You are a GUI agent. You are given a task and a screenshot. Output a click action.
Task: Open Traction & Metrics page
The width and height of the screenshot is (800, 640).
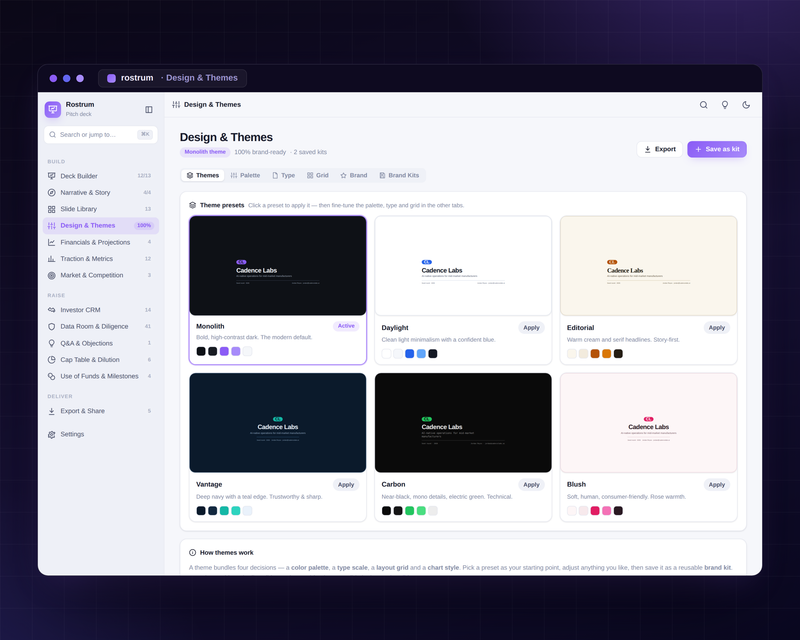[101, 259]
